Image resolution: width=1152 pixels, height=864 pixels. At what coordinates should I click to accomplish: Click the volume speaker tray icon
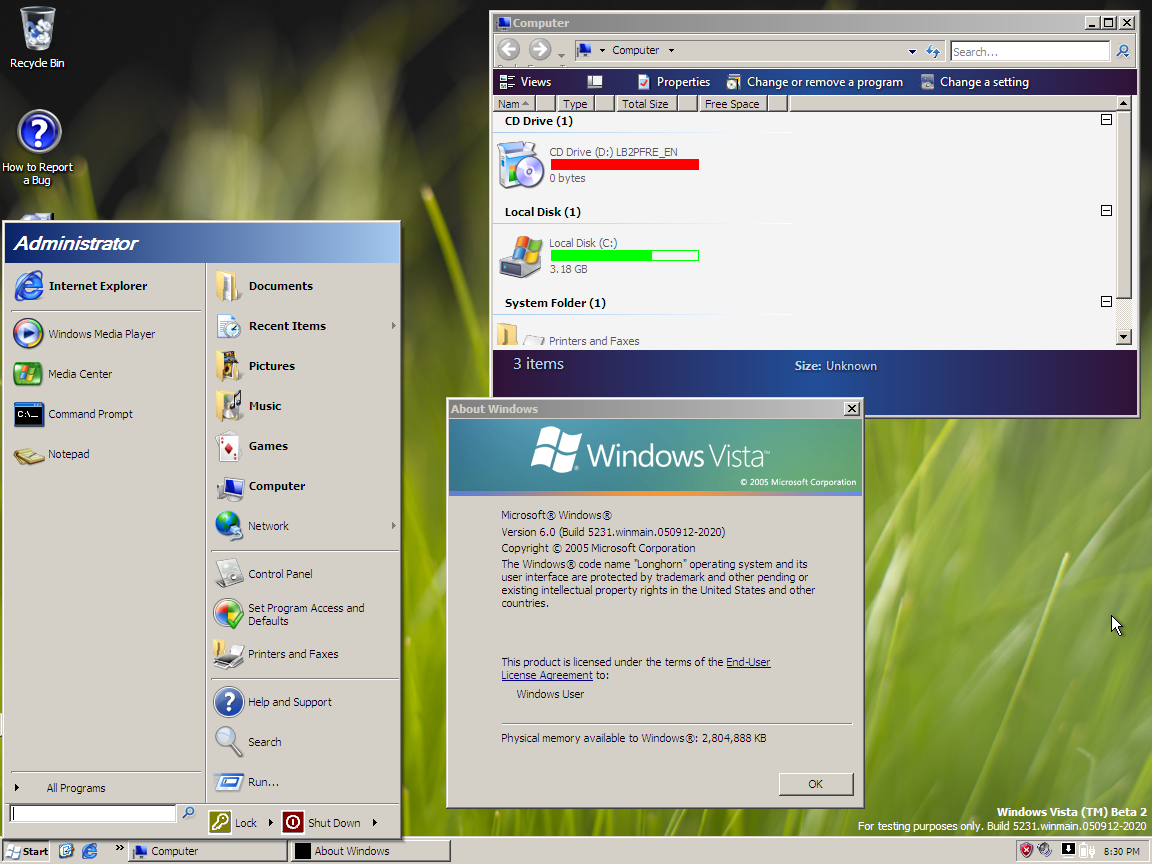tap(1045, 851)
